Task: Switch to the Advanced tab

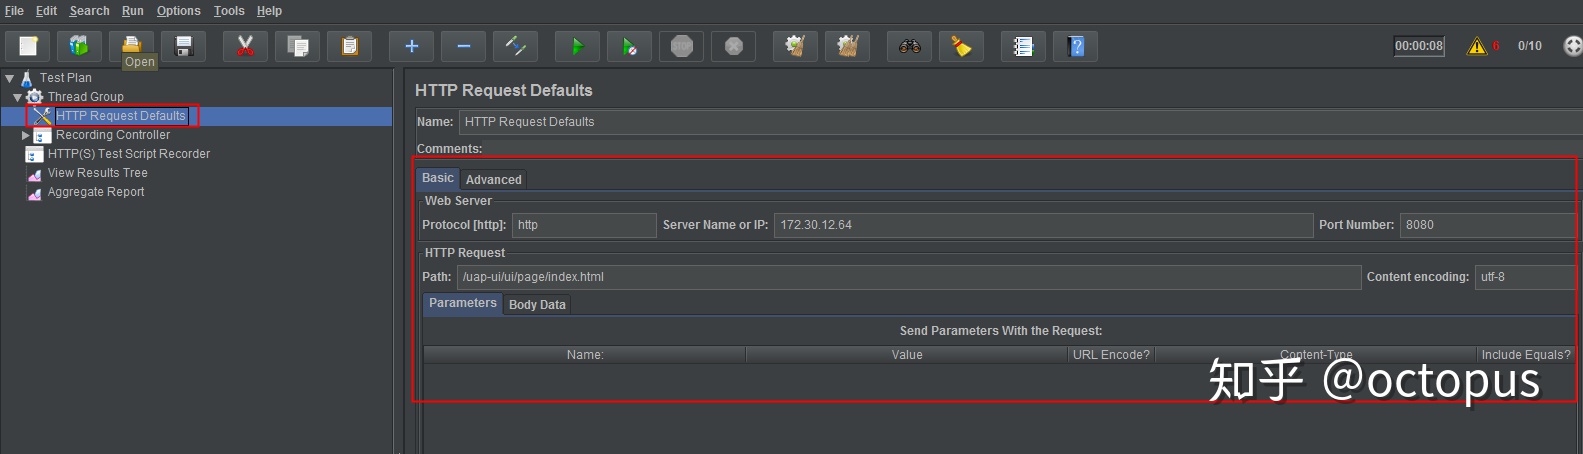Action: click(494, 180)
